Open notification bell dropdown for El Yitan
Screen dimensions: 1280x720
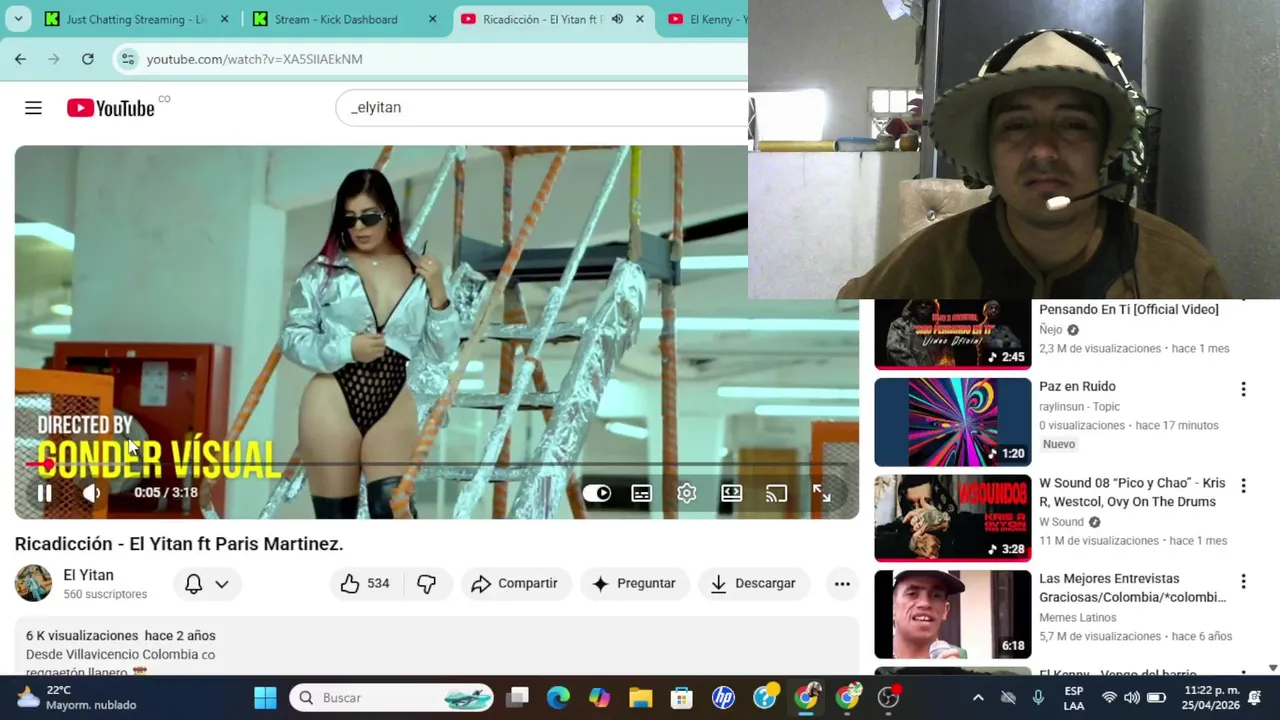pos(207,584)
